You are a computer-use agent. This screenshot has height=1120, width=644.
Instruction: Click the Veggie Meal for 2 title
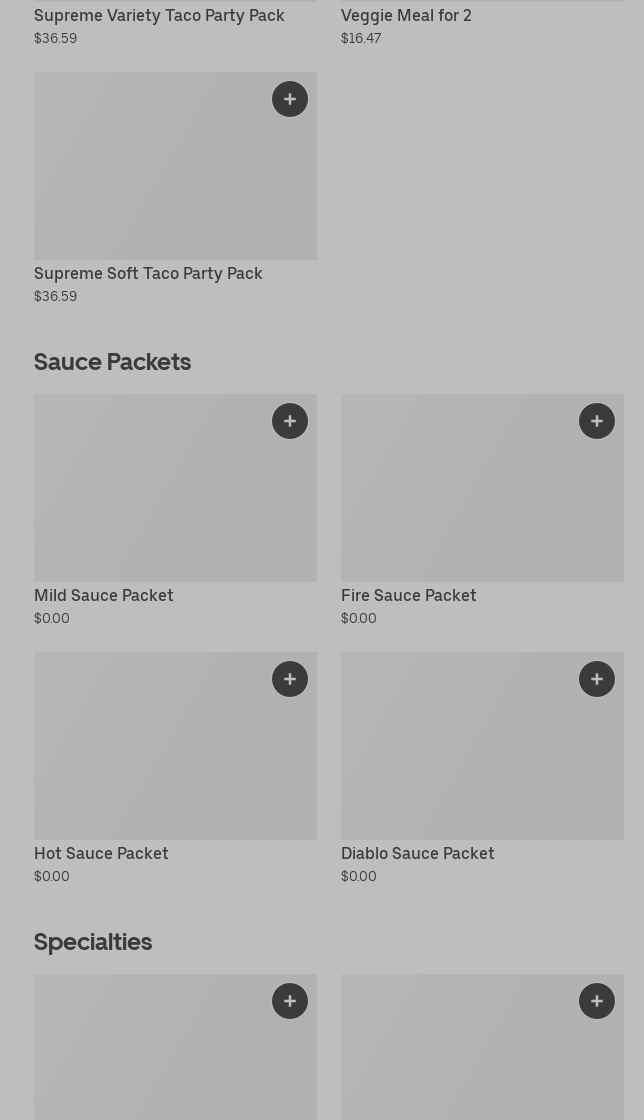pyautogui.click(x=406, y=15)
